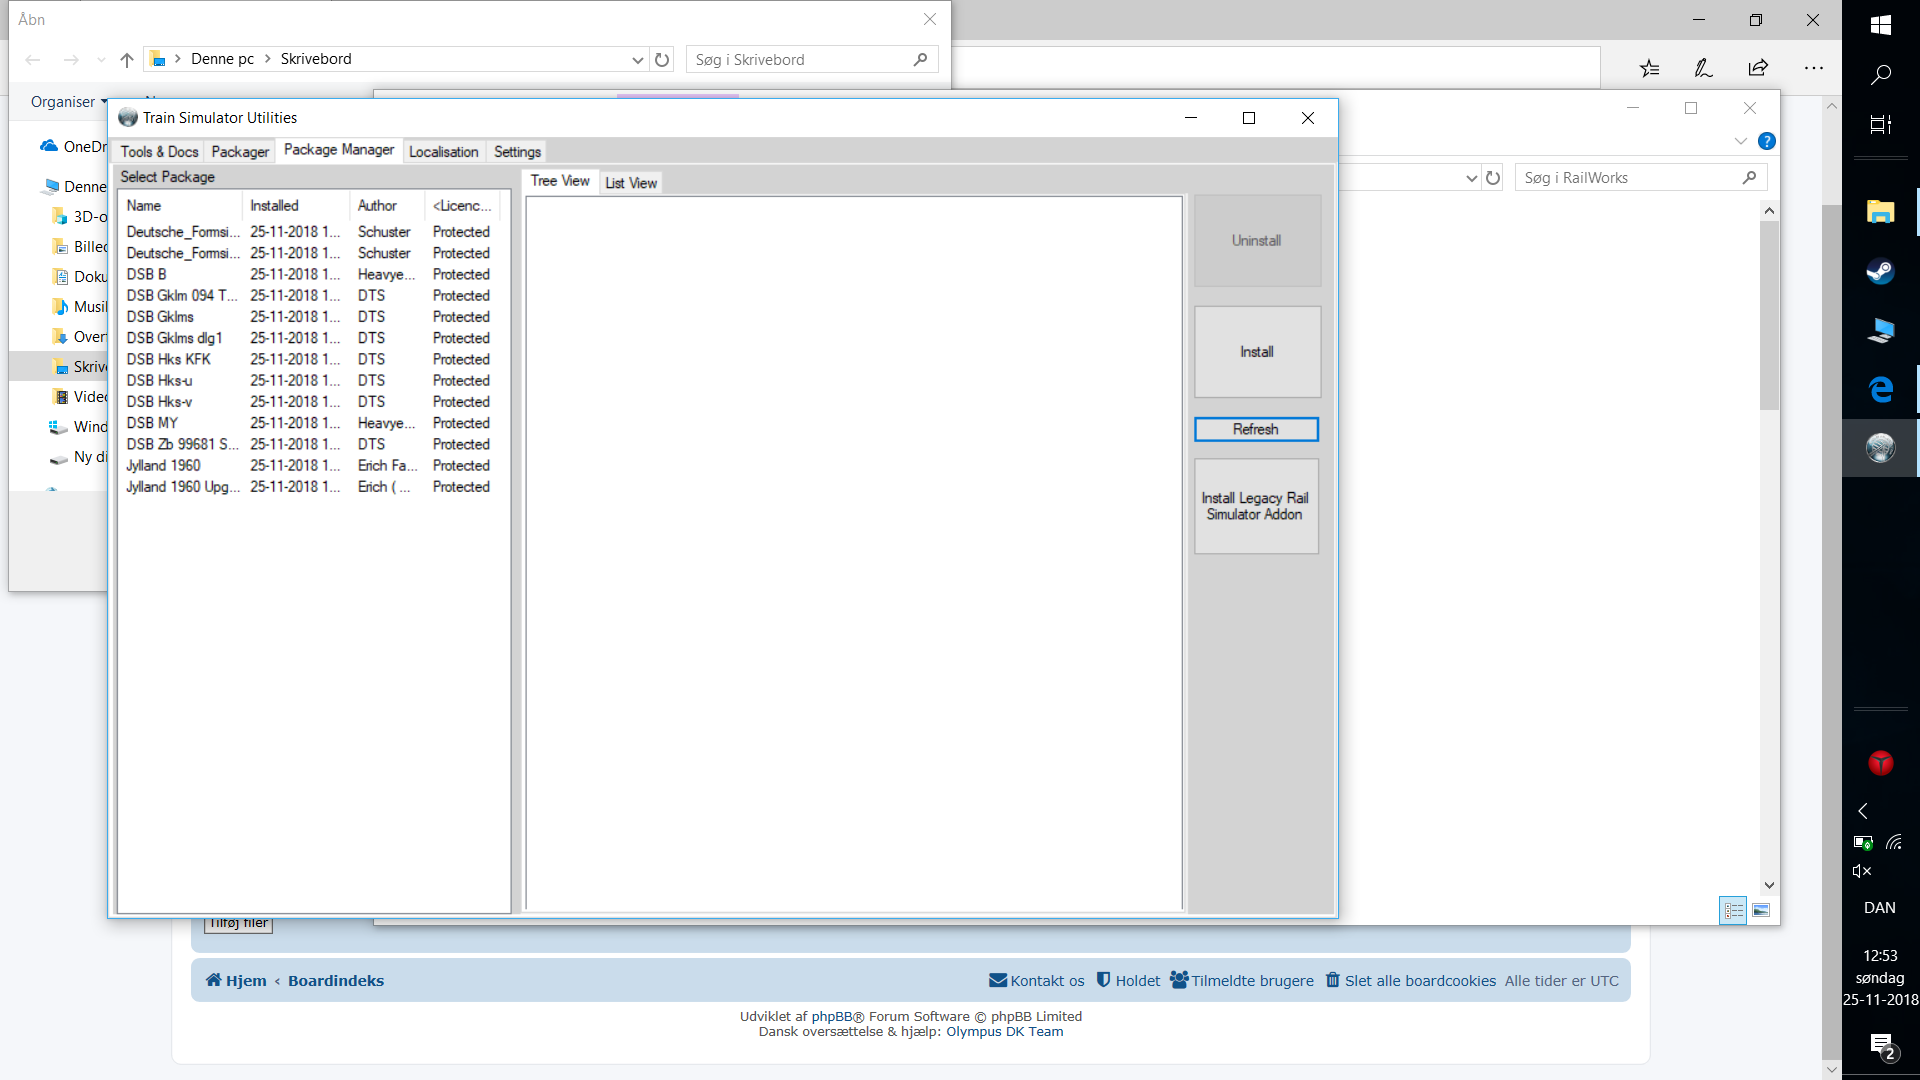Open Steam from the taskbar
Screen dimensions: 1920x1080
[x=1880, y=271]
